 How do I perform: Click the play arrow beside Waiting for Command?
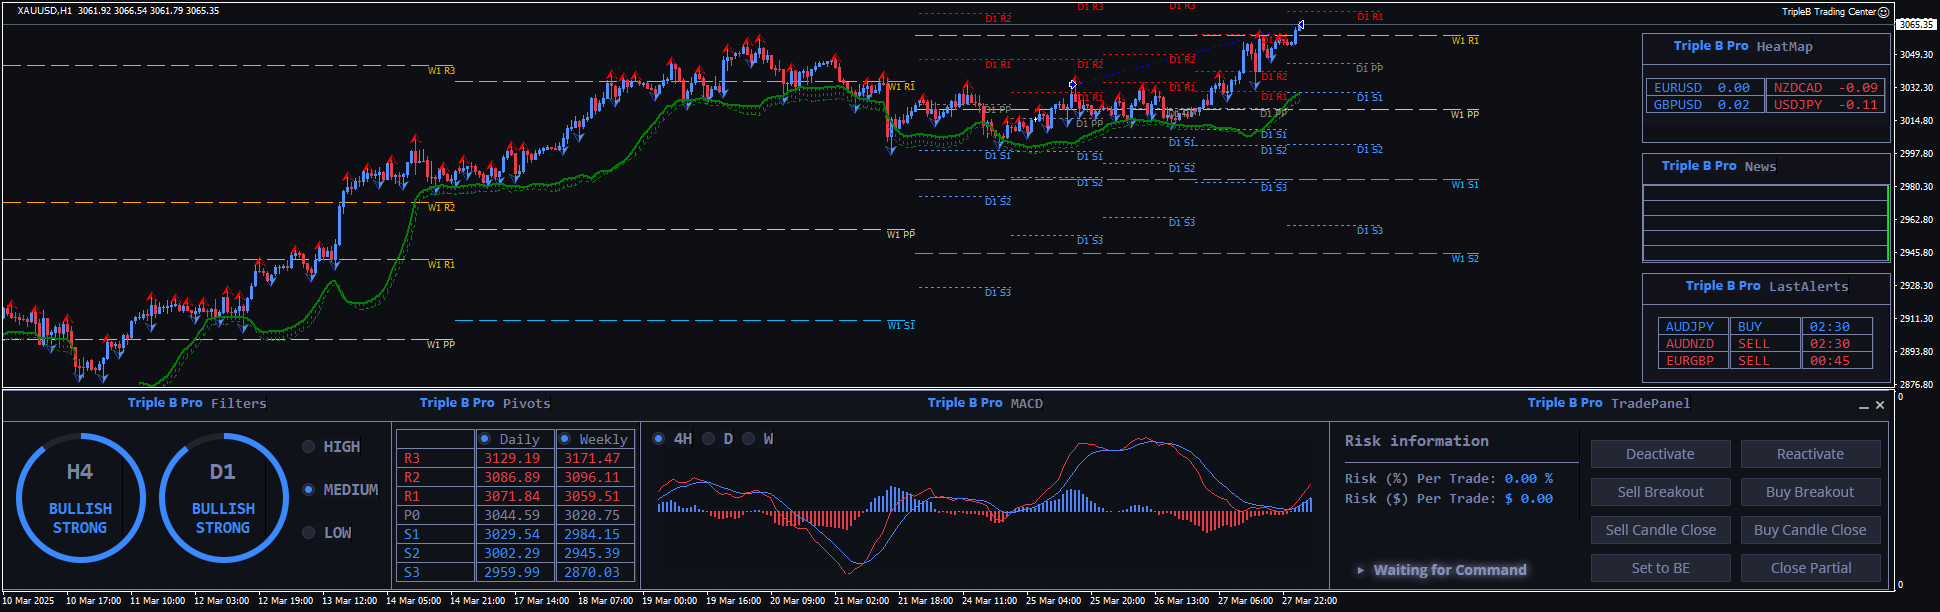[1360, 570]
